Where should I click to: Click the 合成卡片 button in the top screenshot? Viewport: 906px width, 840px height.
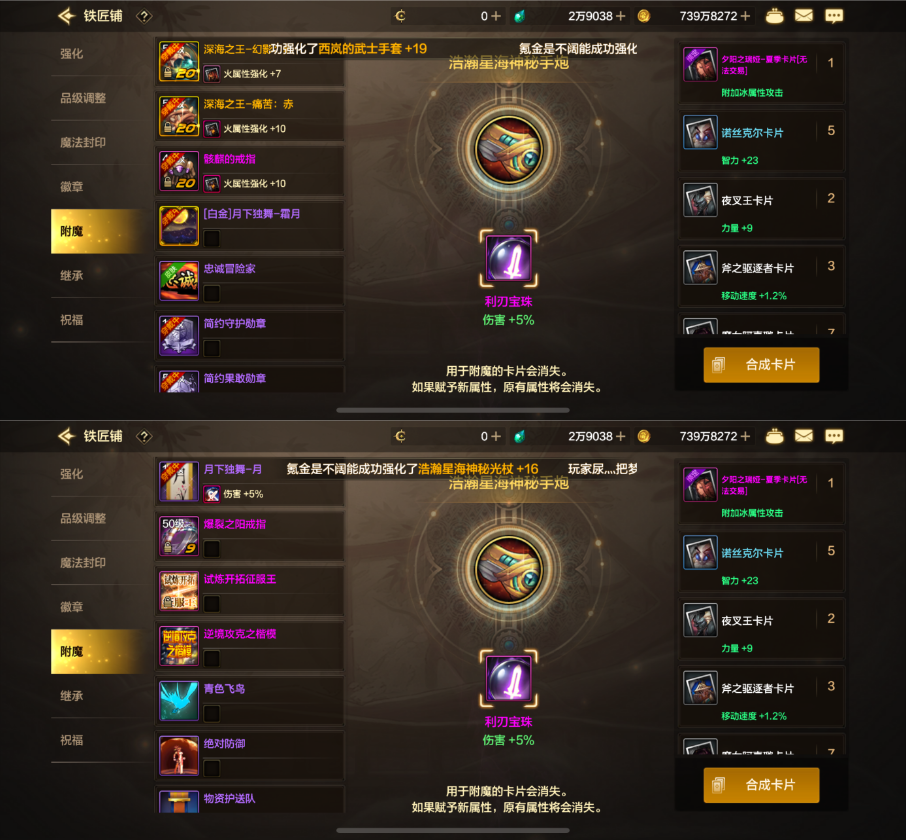coord(761,365)
